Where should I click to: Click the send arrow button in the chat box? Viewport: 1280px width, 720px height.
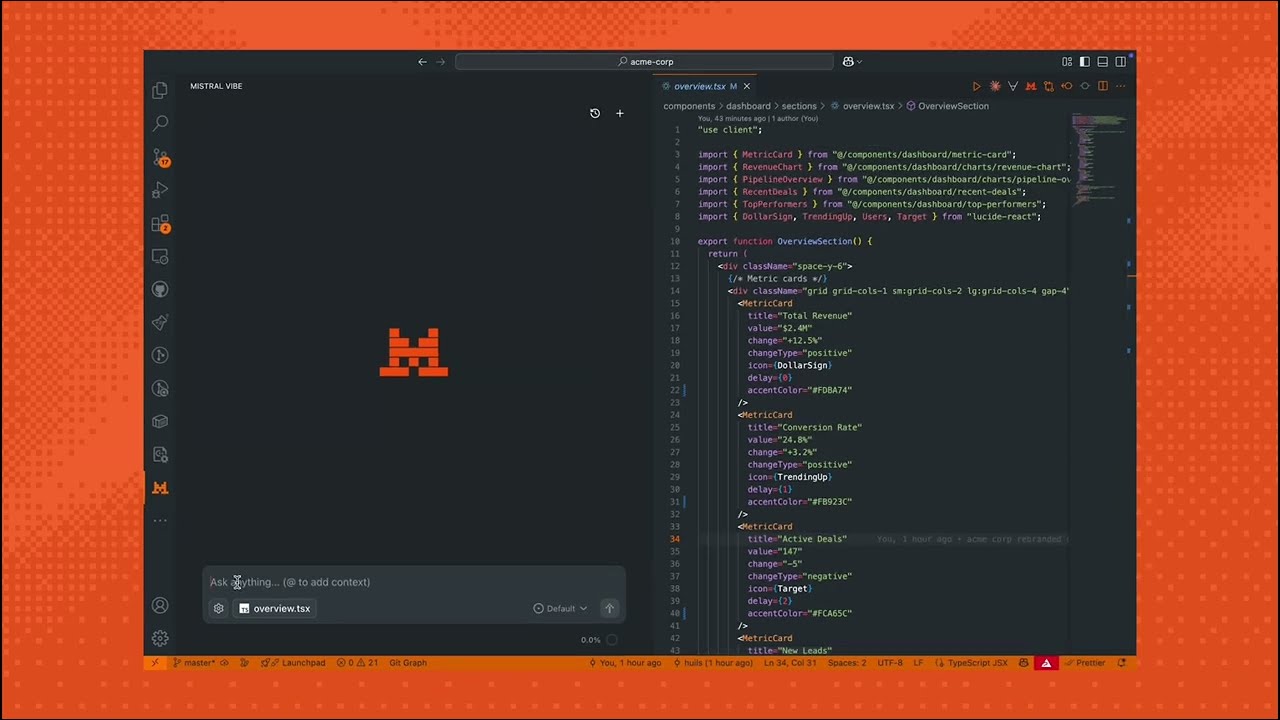[x=609, y=608]
